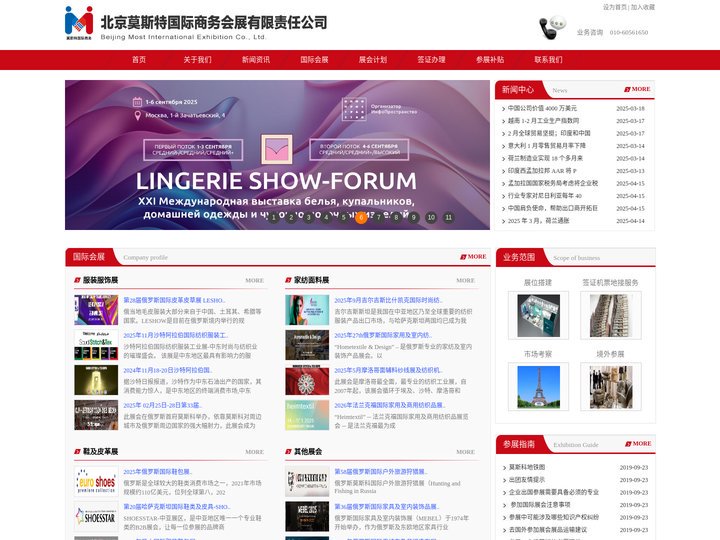The width and height of the screenshot is (720, 540).
Task: Select 国际会展 in the red nav bar
Action: tap(315, 60)
